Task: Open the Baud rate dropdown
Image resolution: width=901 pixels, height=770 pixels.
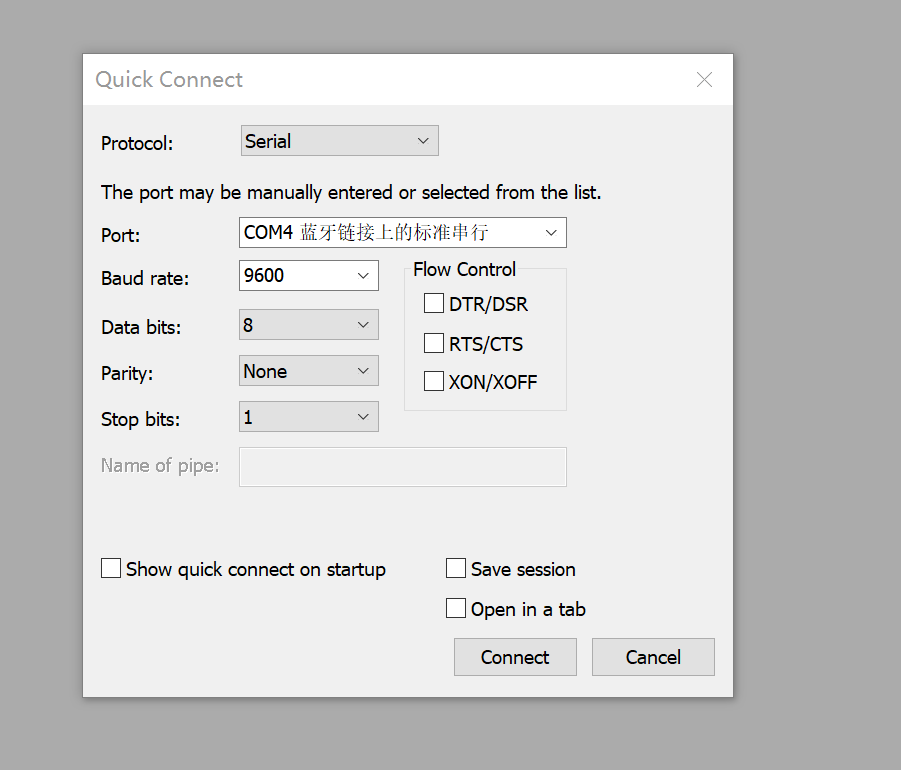Action: point(363,275)
